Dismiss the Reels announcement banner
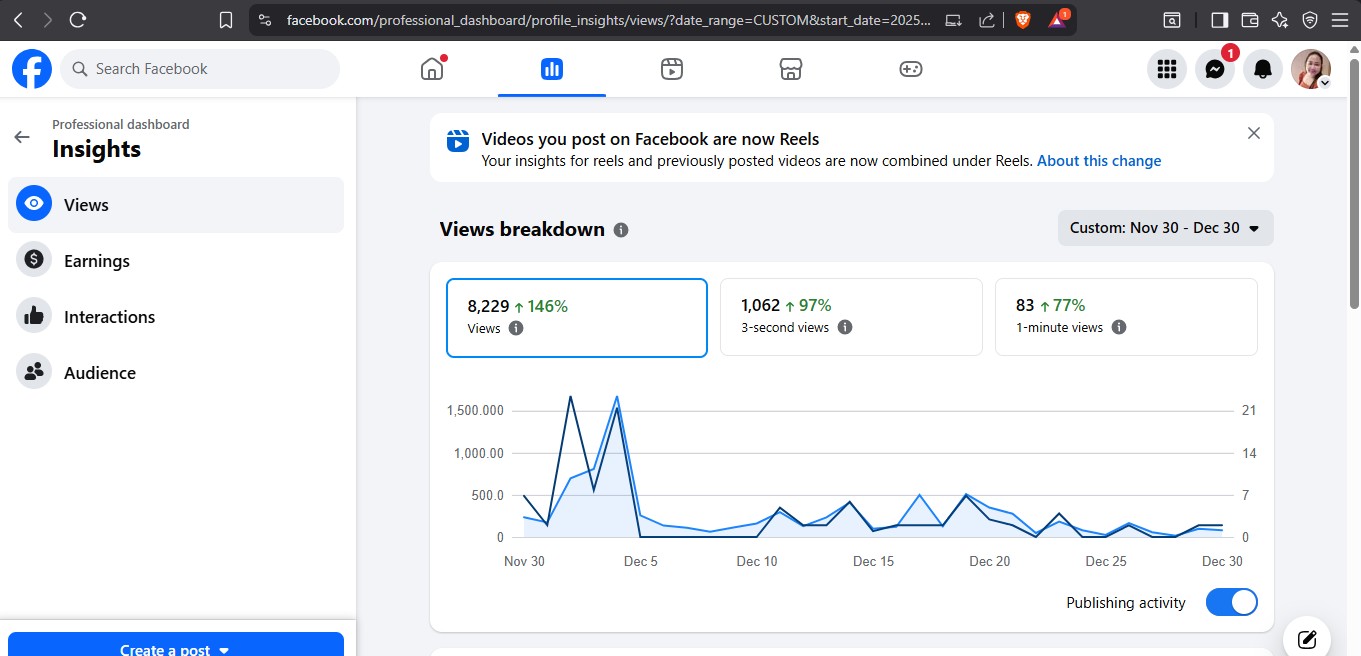 click(1254, 133)
